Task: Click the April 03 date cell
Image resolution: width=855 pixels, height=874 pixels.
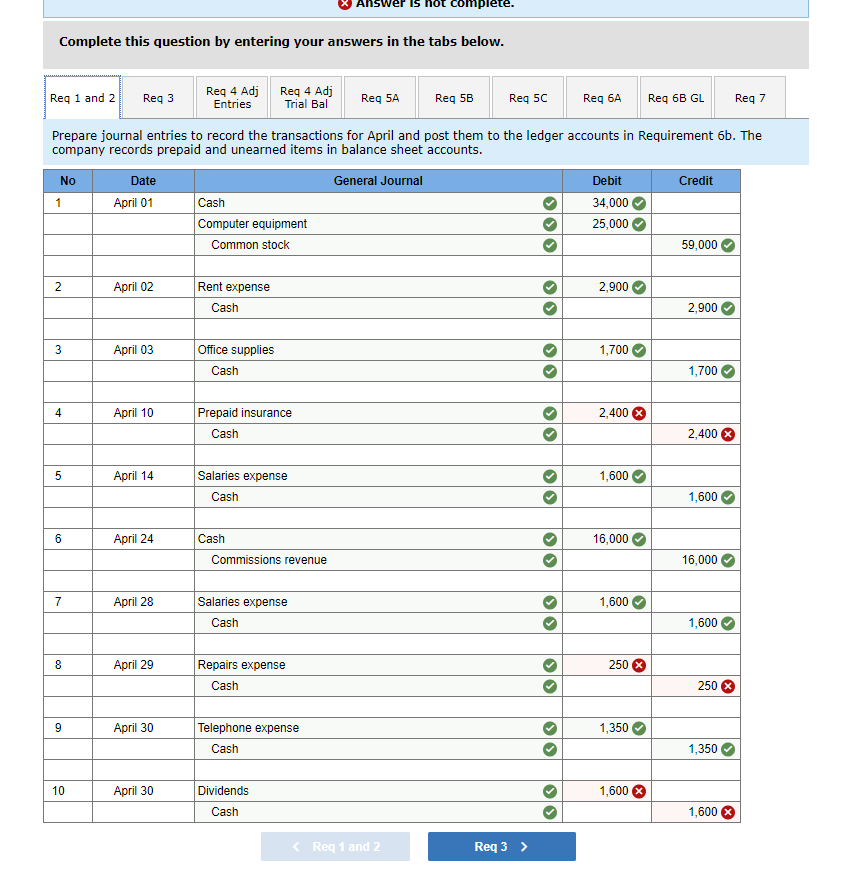Action: 143,350
